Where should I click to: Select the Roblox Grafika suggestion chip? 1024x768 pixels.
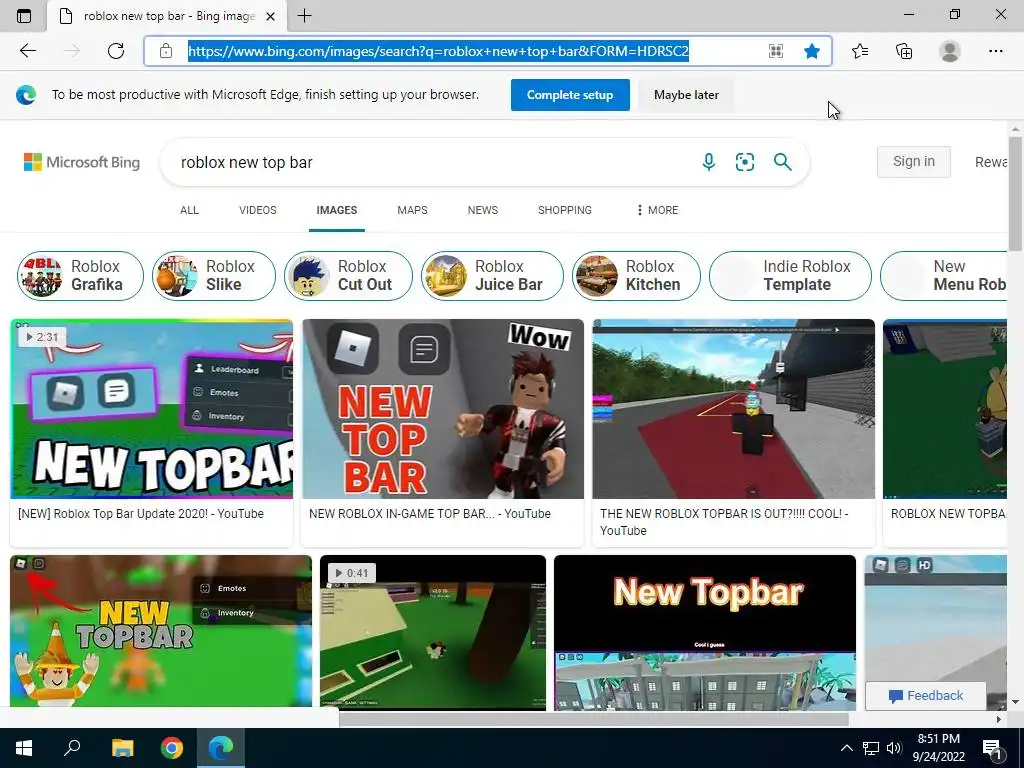click(x=80, y=276)
